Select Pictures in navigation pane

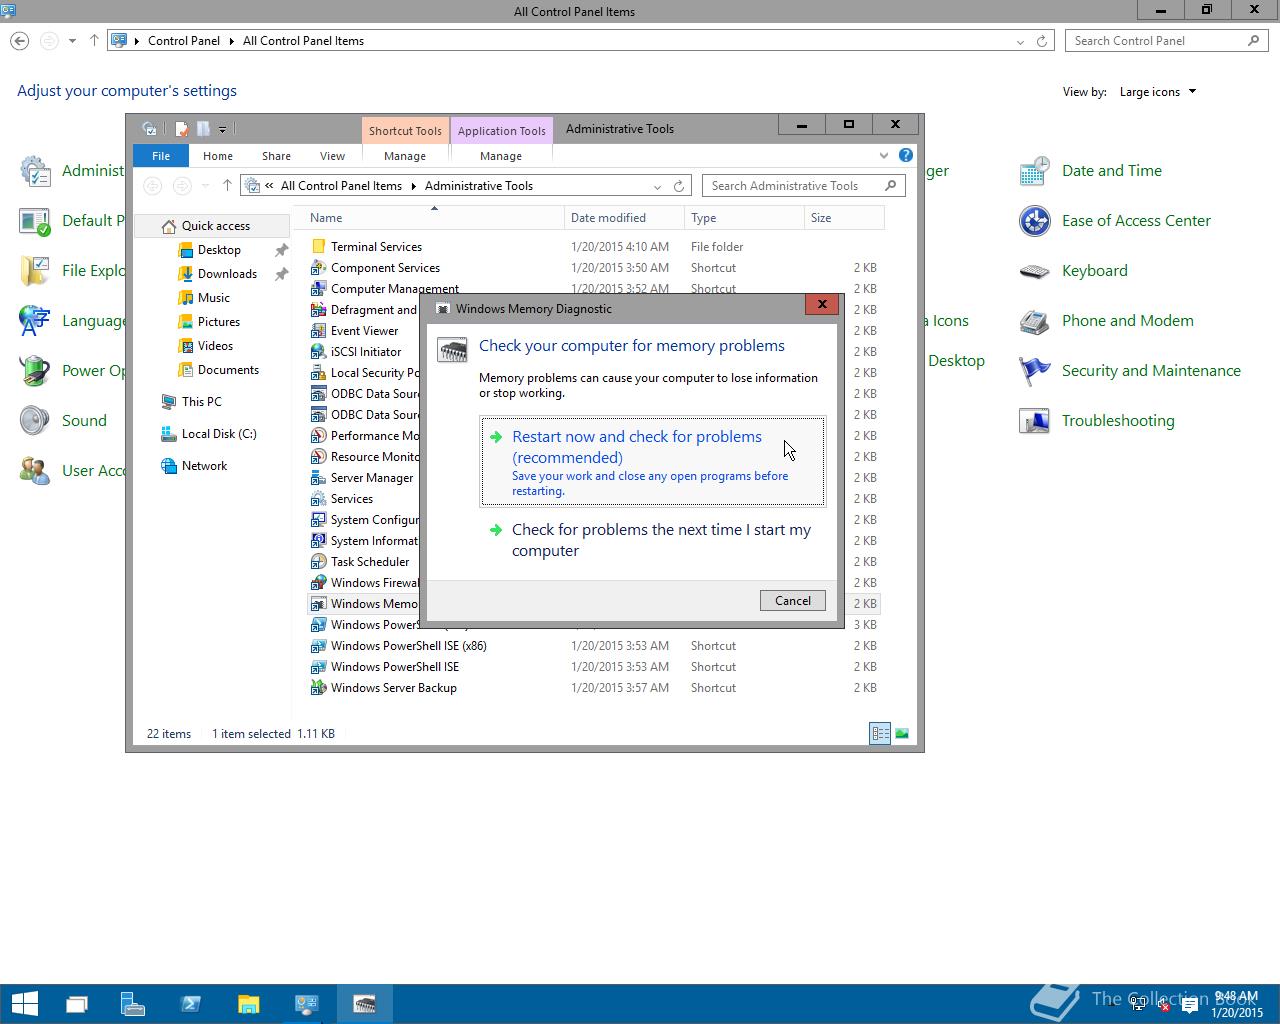[x=218, y=322]
